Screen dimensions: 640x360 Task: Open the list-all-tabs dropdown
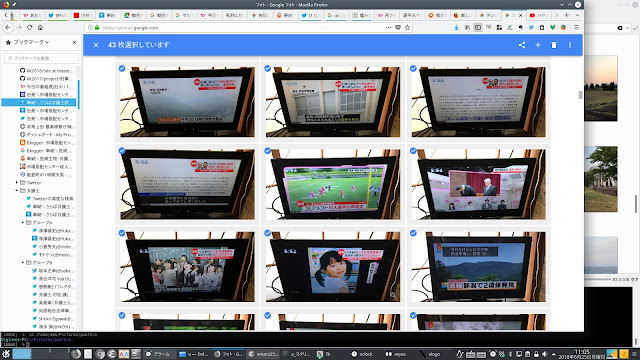[x=577, y=15]
